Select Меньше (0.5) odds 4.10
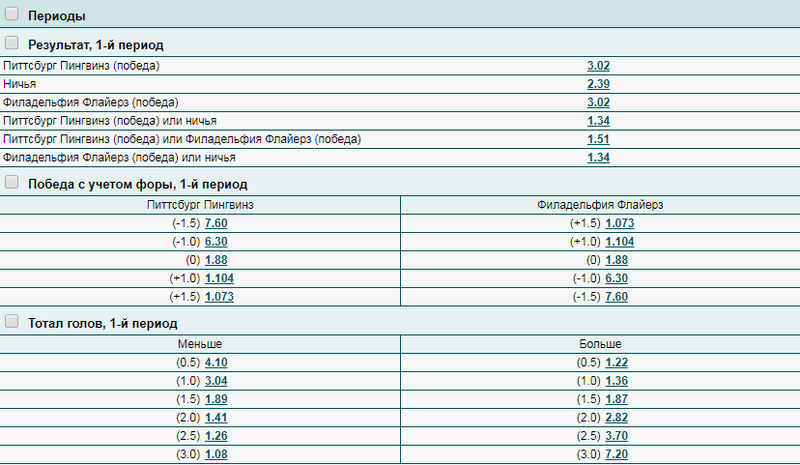The height and width of the screenshot is (465, 800). click(x=216, y=363)
